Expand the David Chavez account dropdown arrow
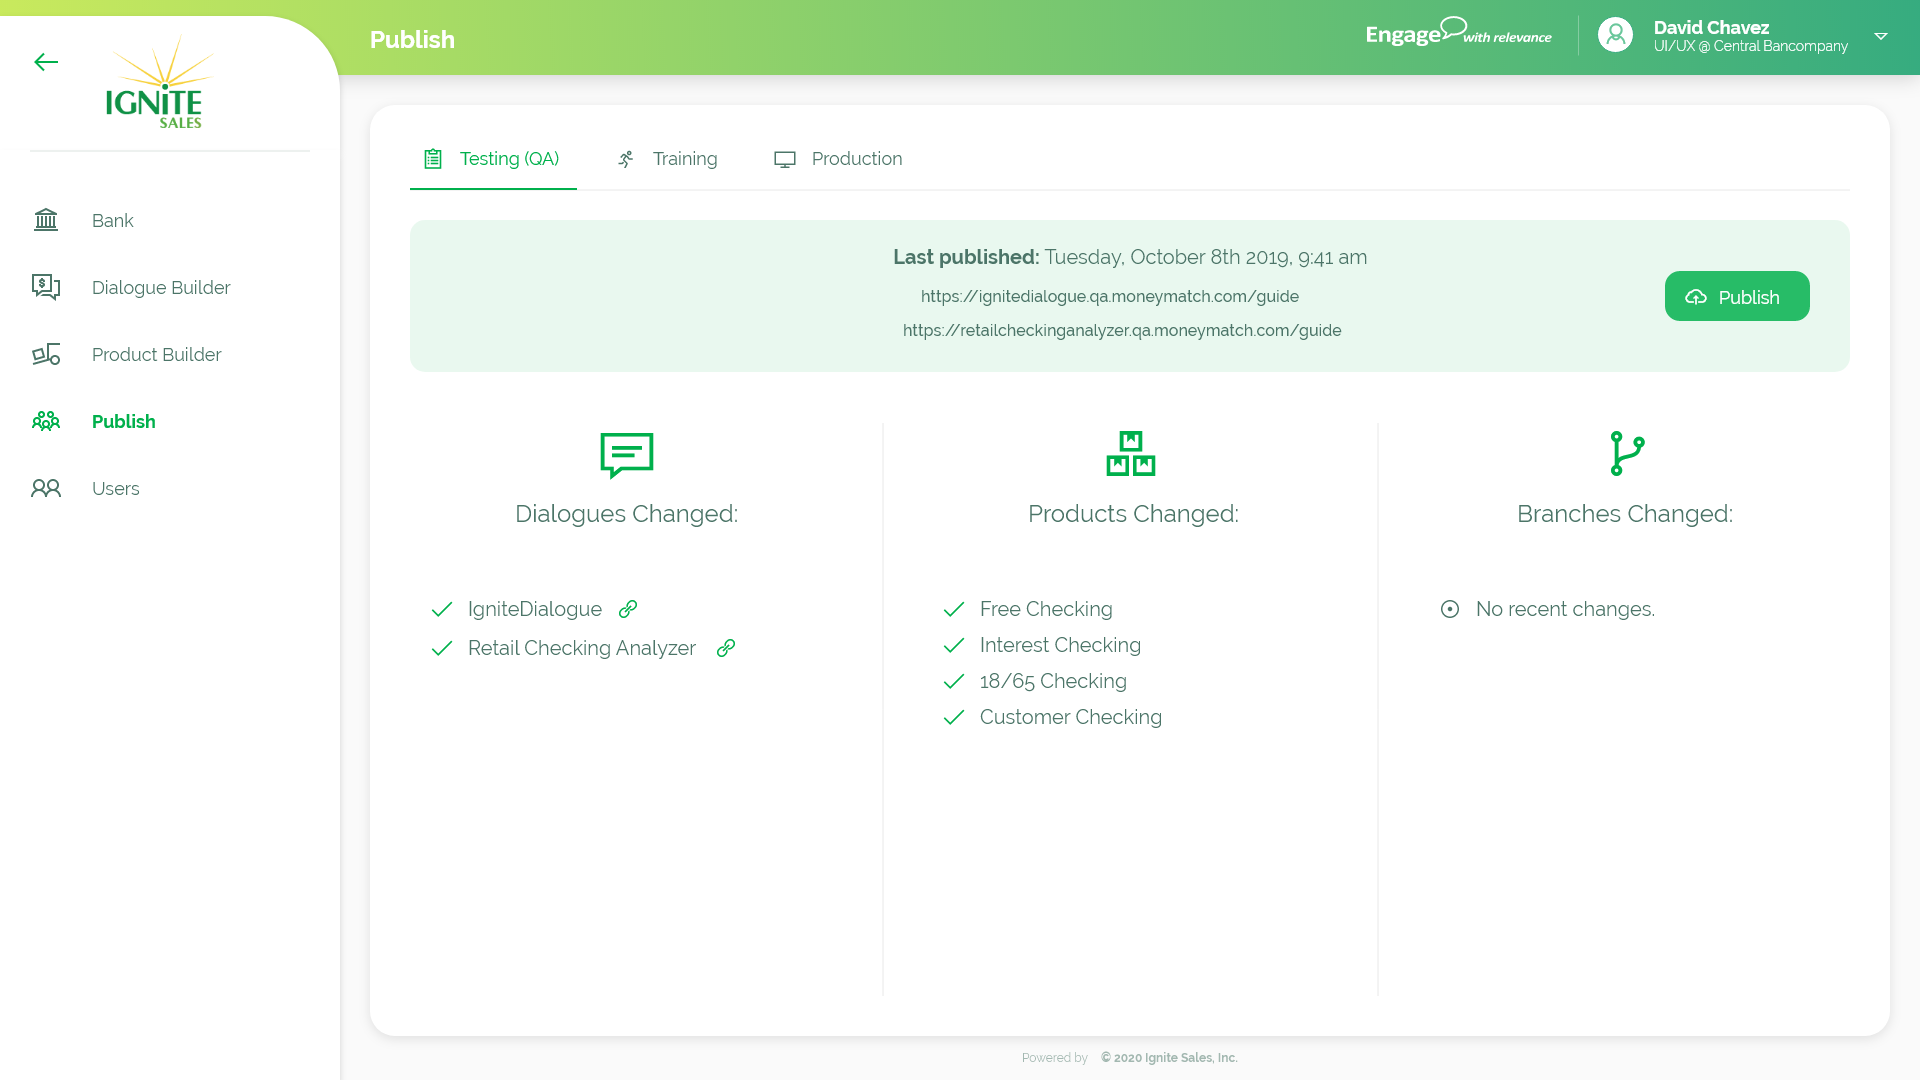This screenshot has height=1080, width=1920. point(1880,36)
